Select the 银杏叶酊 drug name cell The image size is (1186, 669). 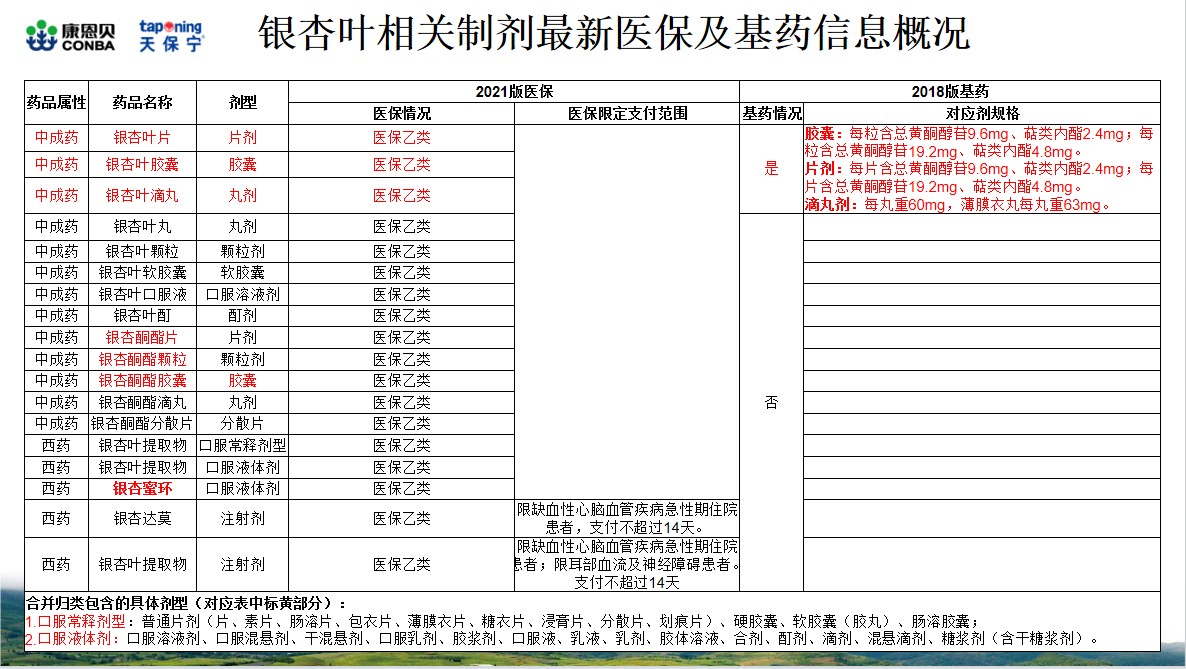[142, 316]
